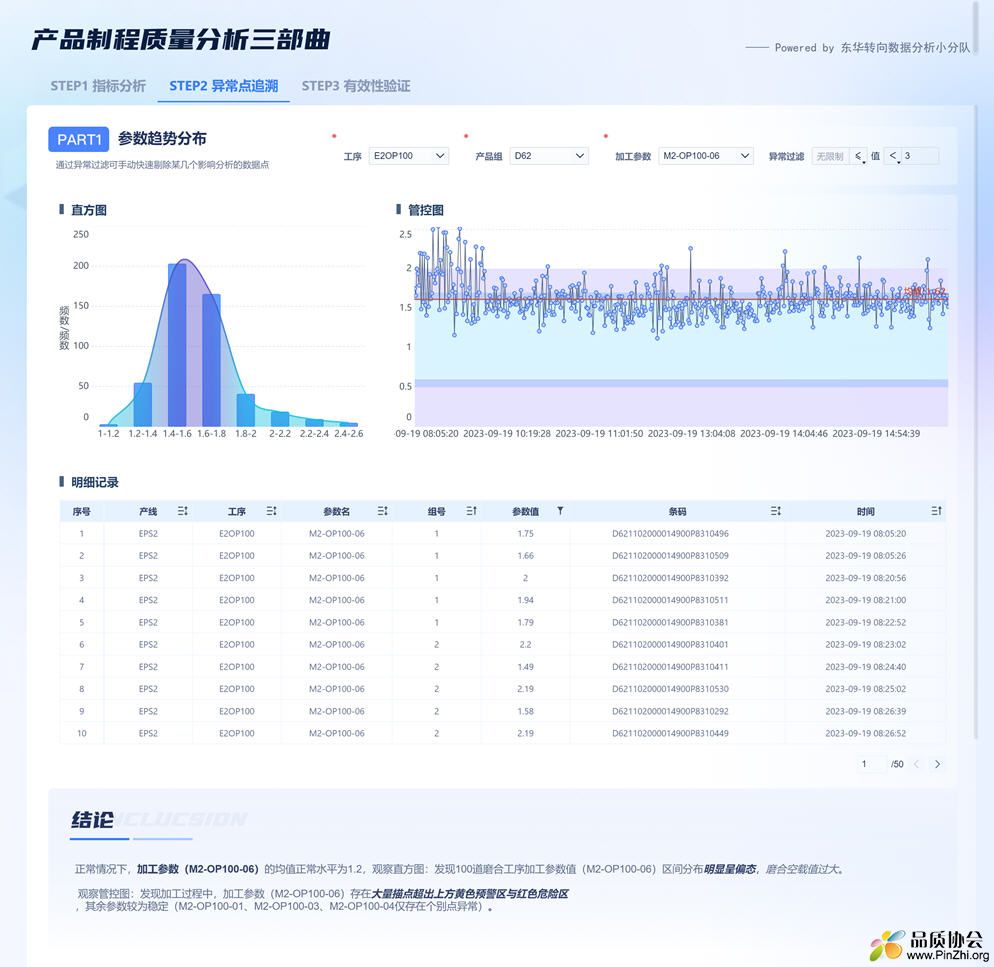Click the 1.4-1.6 histogram bar

tap(178, 345)
